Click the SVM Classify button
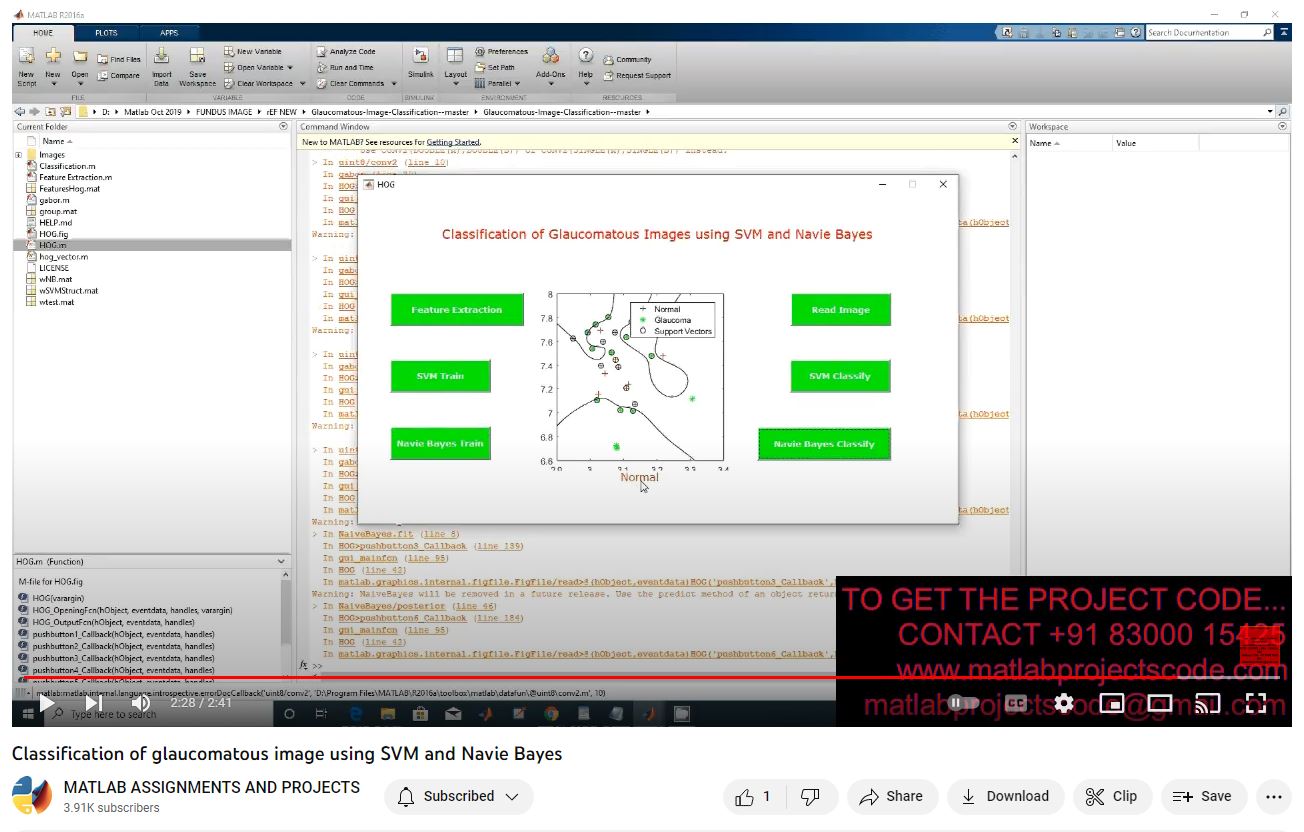The height and width of the screenshot is (832, 1304). [840, 376]
